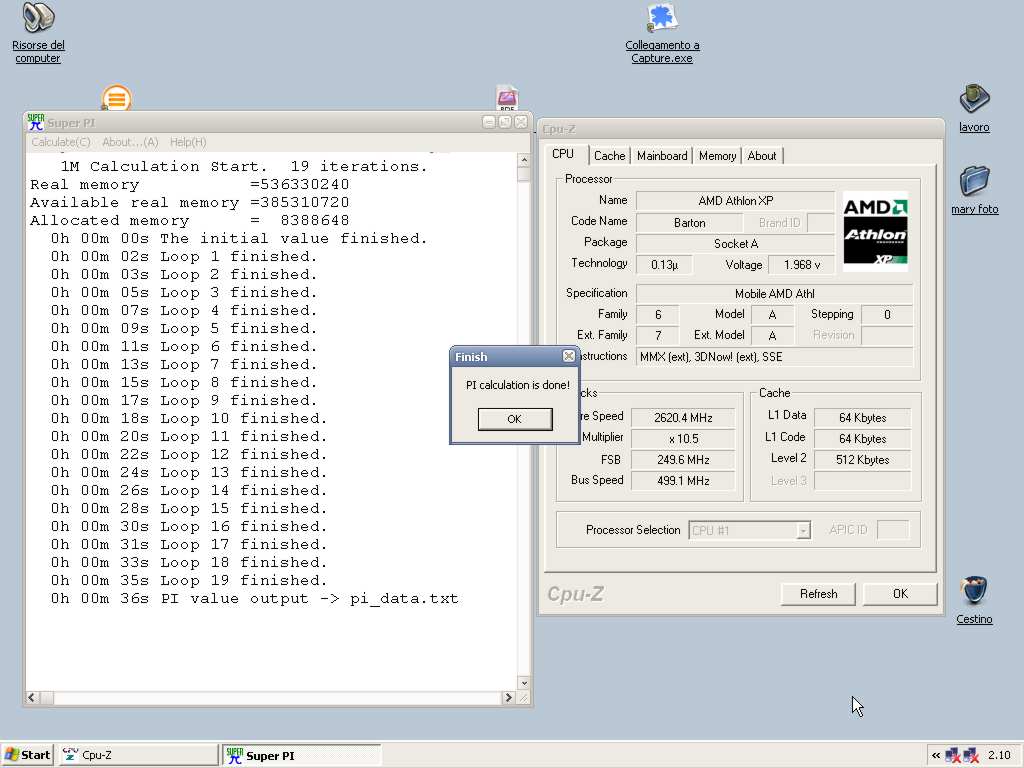Click the AMD Athlon XP logo

[875, 231]
